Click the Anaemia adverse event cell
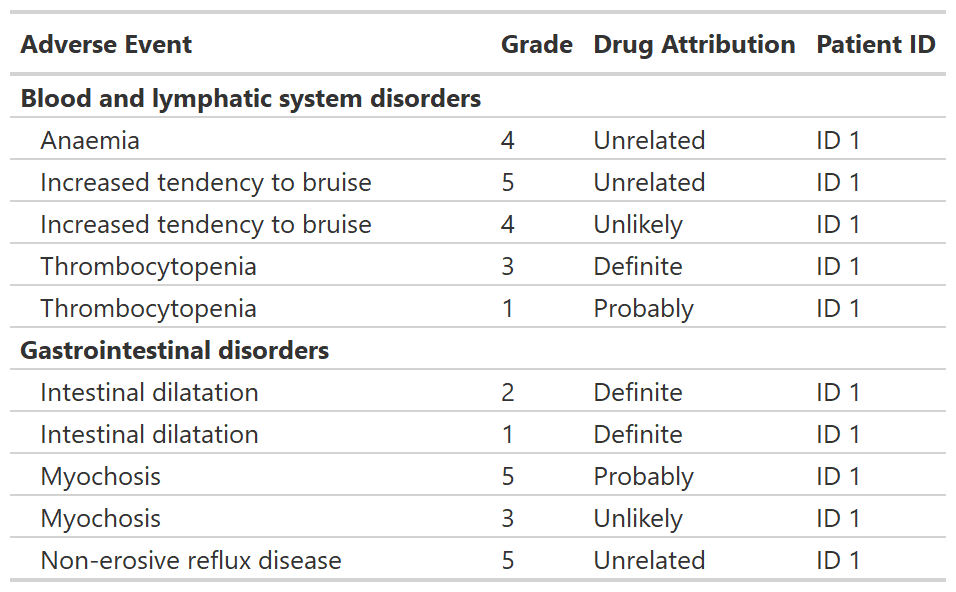Viewport: 956px width, 592px height. (x=90, y=141)
